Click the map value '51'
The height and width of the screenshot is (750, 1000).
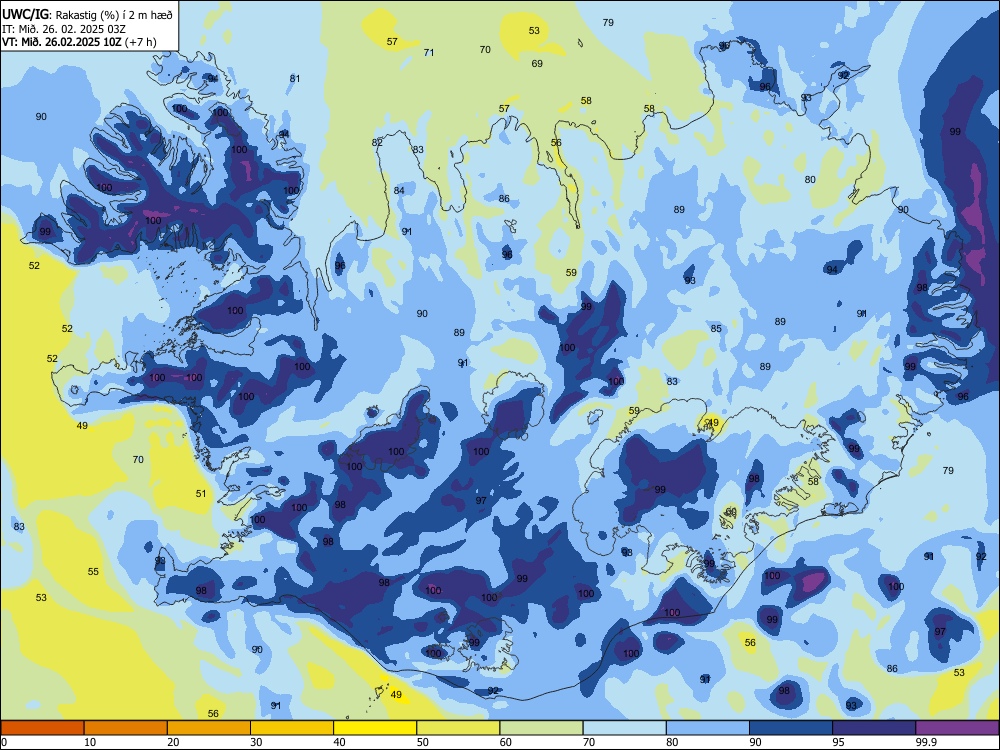[201, 493]
